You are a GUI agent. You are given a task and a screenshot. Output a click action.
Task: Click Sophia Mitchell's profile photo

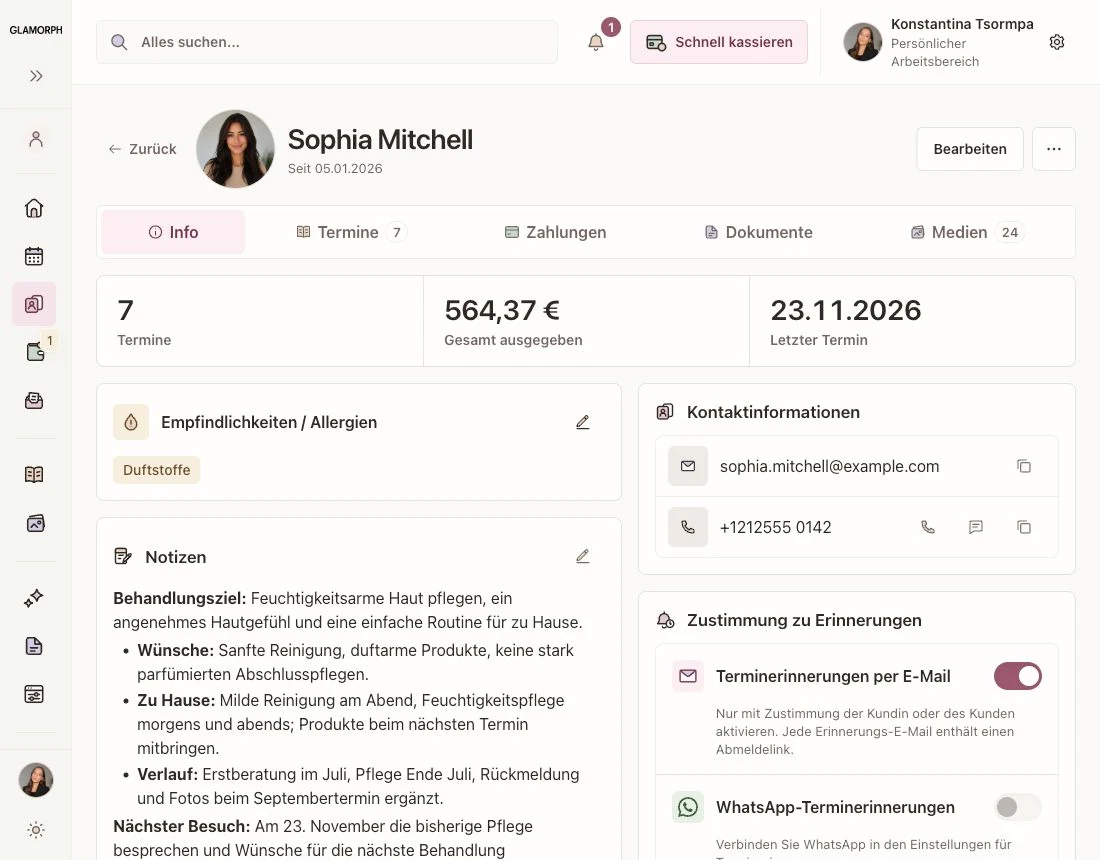pos(236,149)
